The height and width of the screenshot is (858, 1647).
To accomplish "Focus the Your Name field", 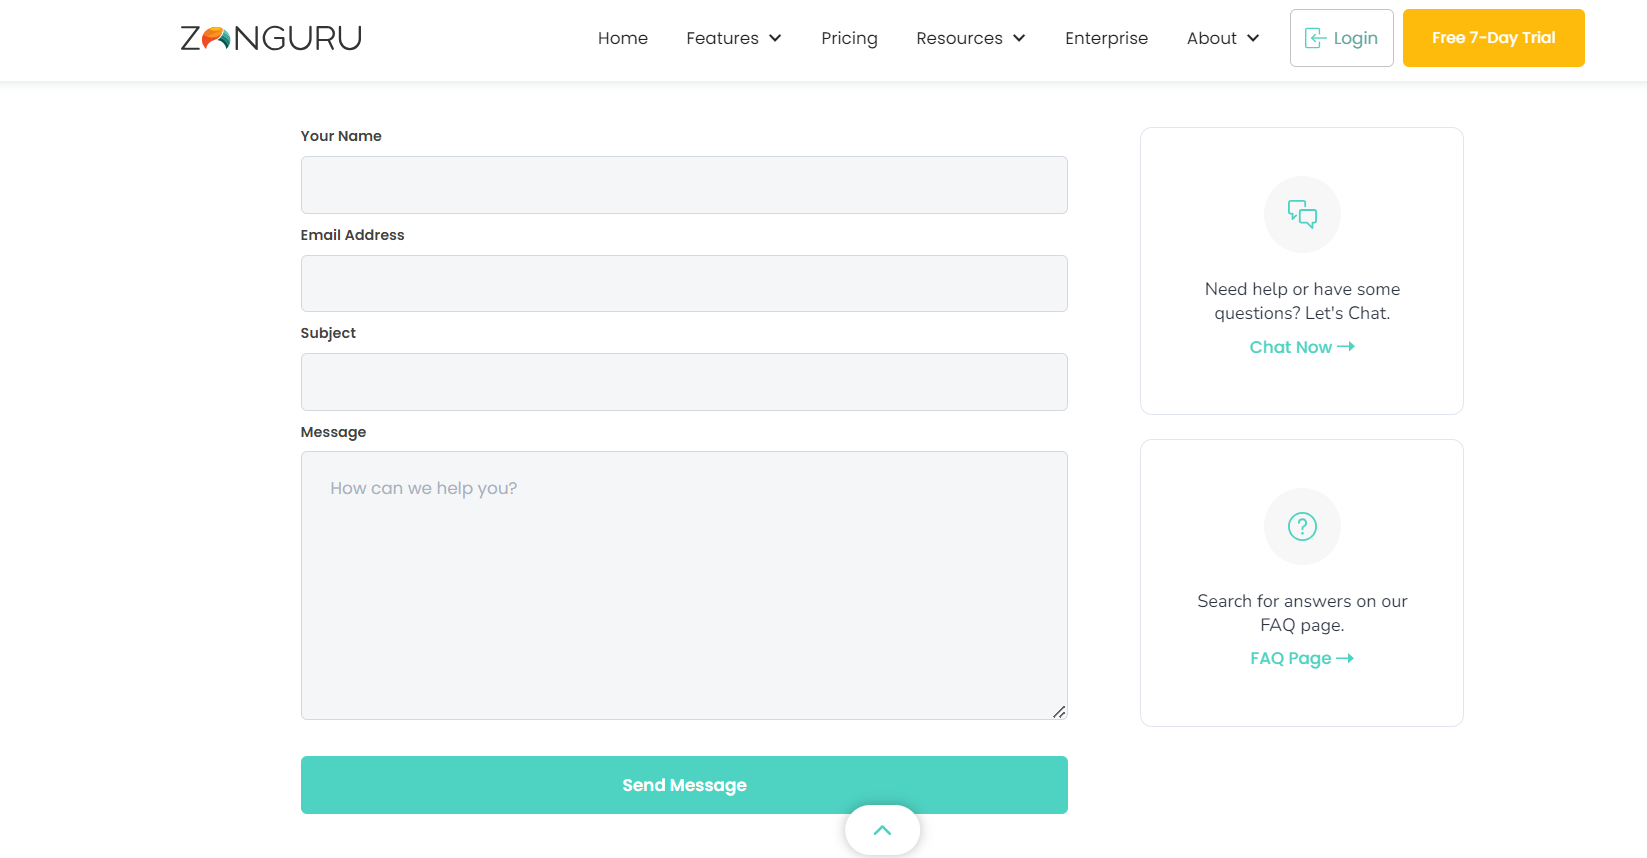I will (x=684, y=185).
